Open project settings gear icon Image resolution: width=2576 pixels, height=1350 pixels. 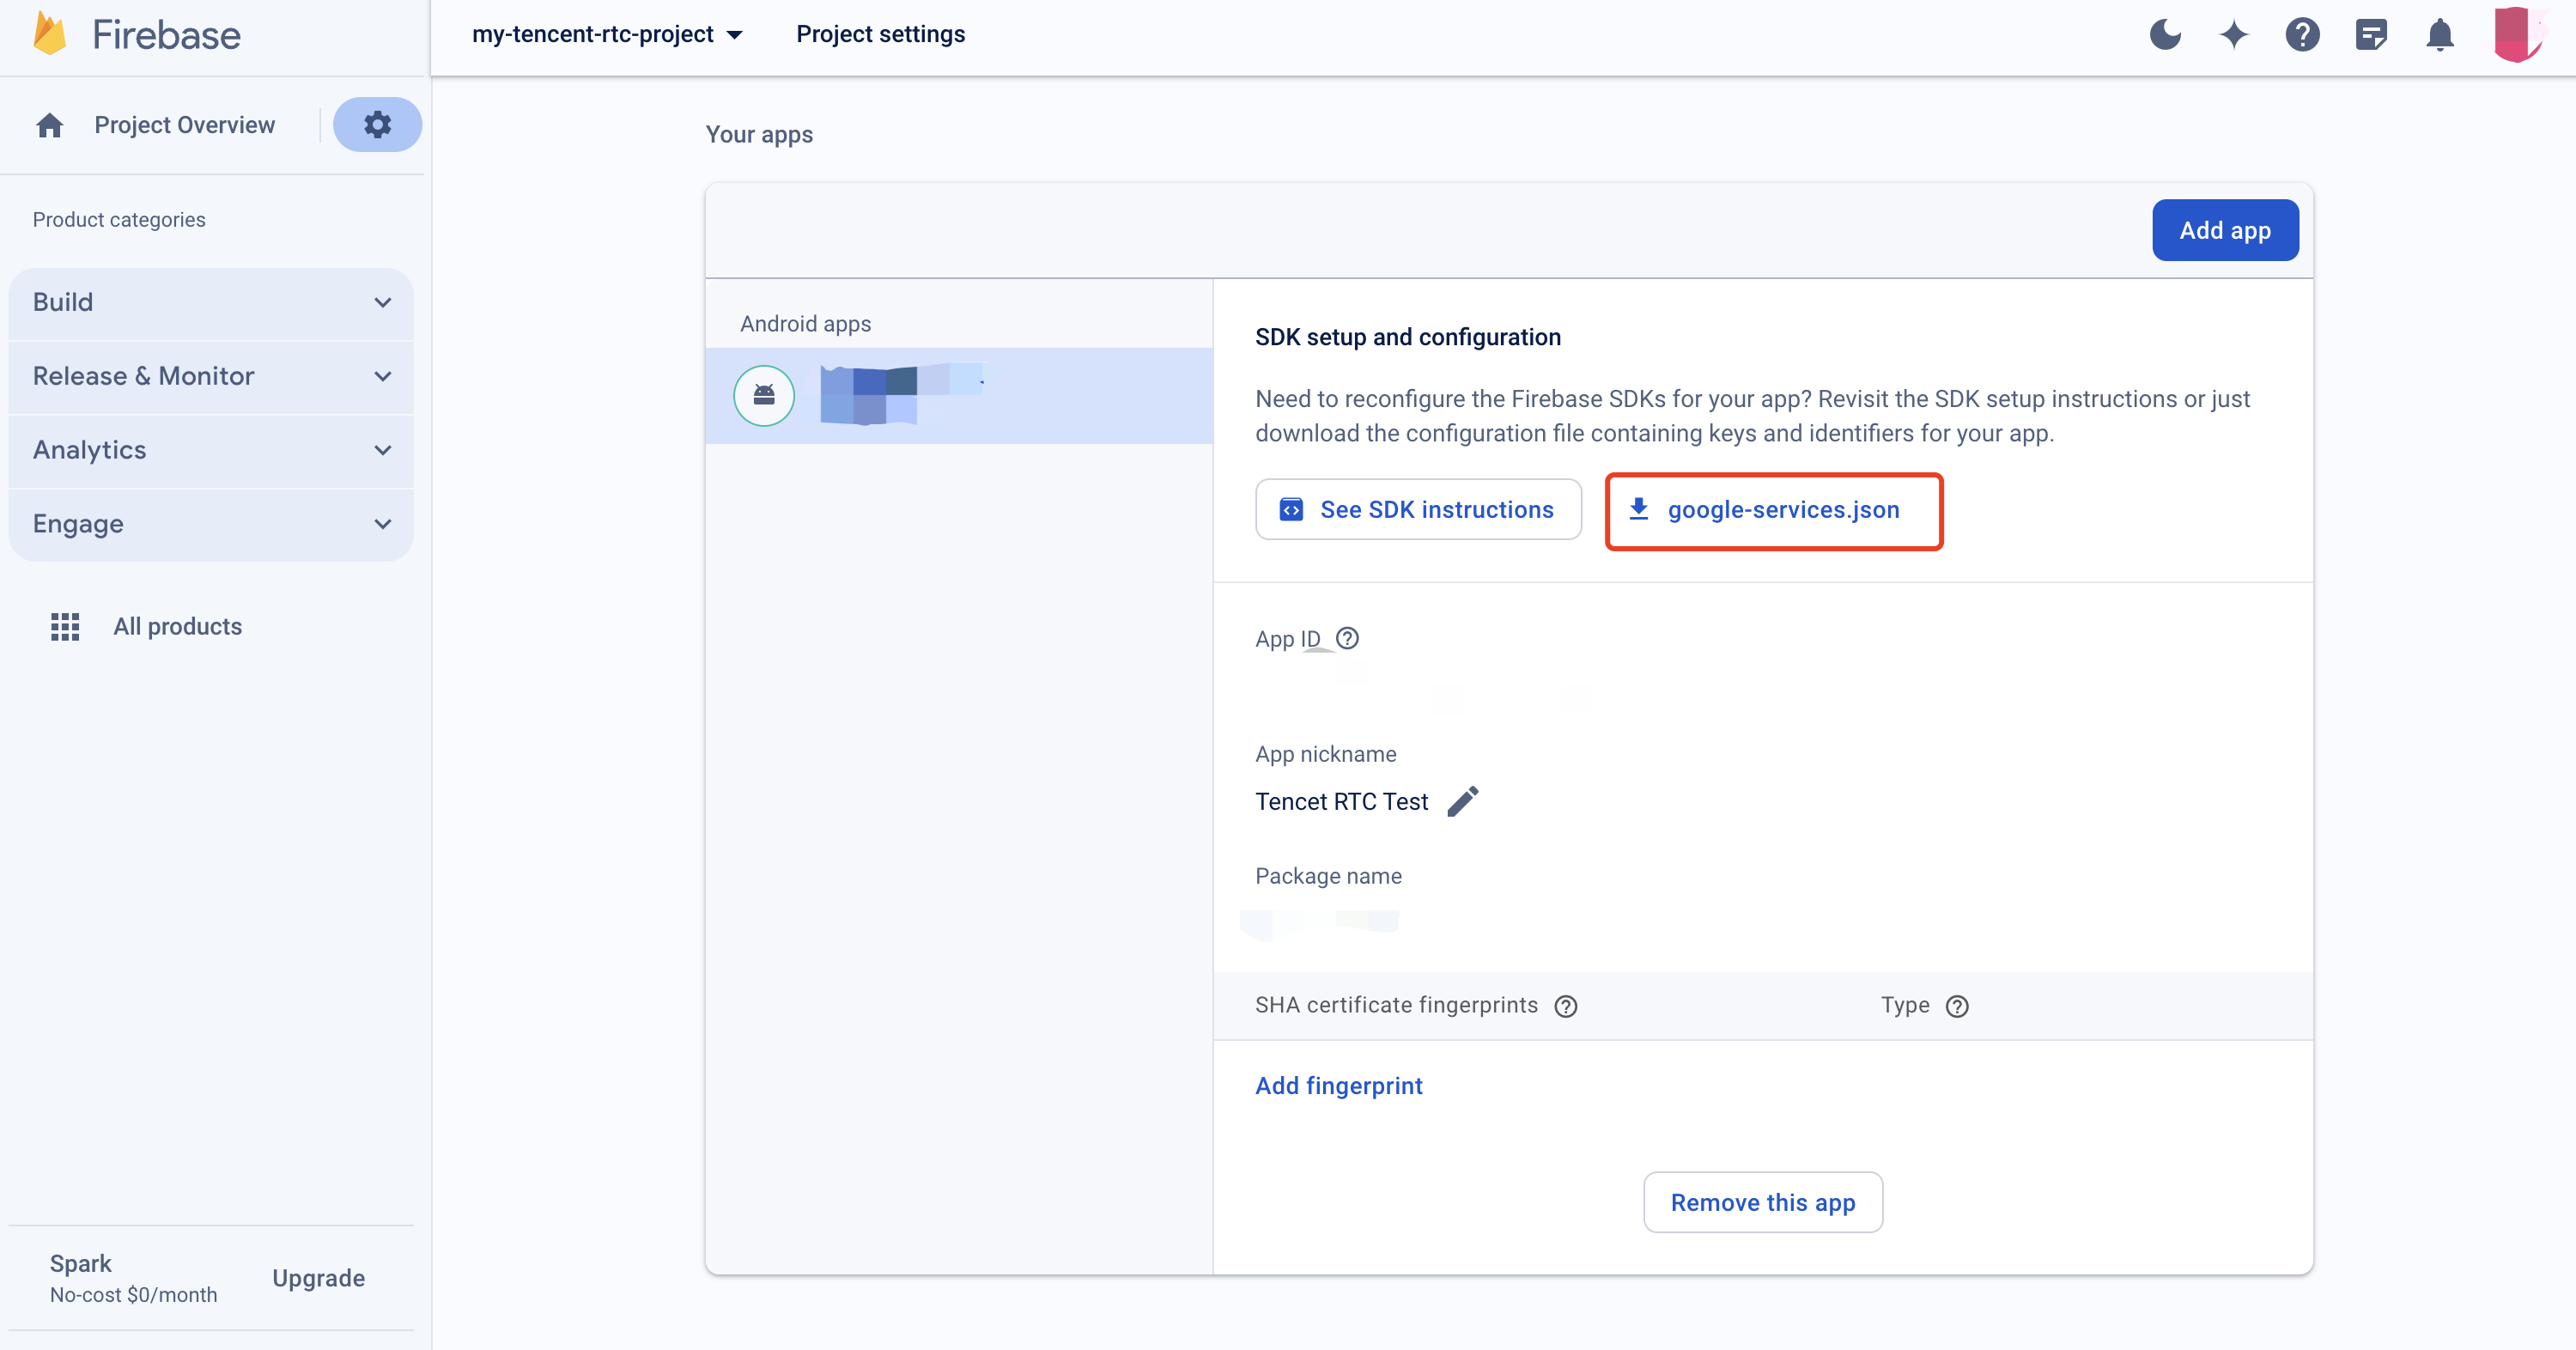click(377, 125)
